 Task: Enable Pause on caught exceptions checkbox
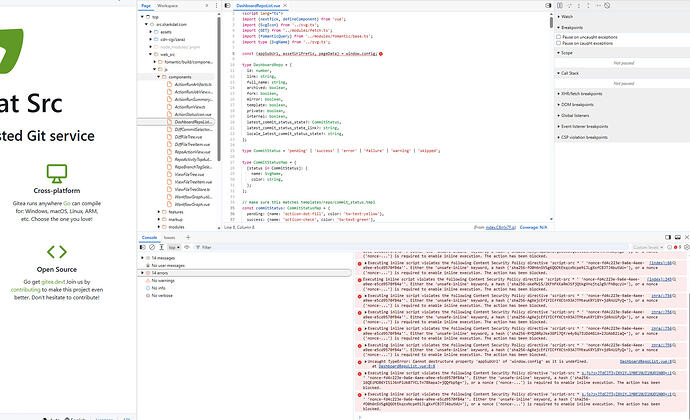558,43
